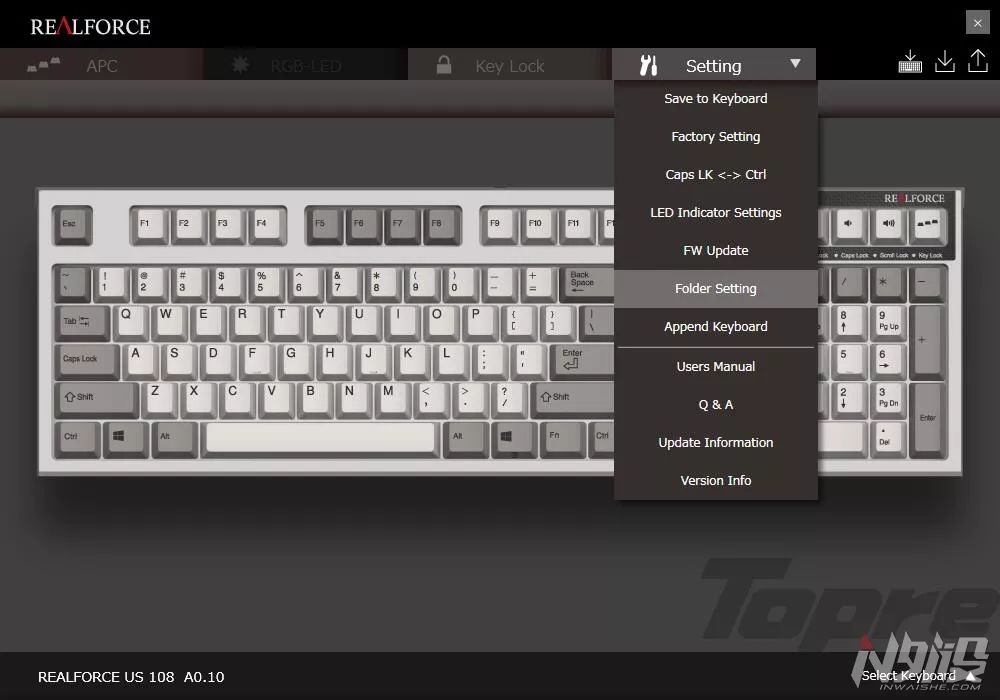
Task: Click REALFORCE US 108 A0.10 status text
Action: click(131, 677)
